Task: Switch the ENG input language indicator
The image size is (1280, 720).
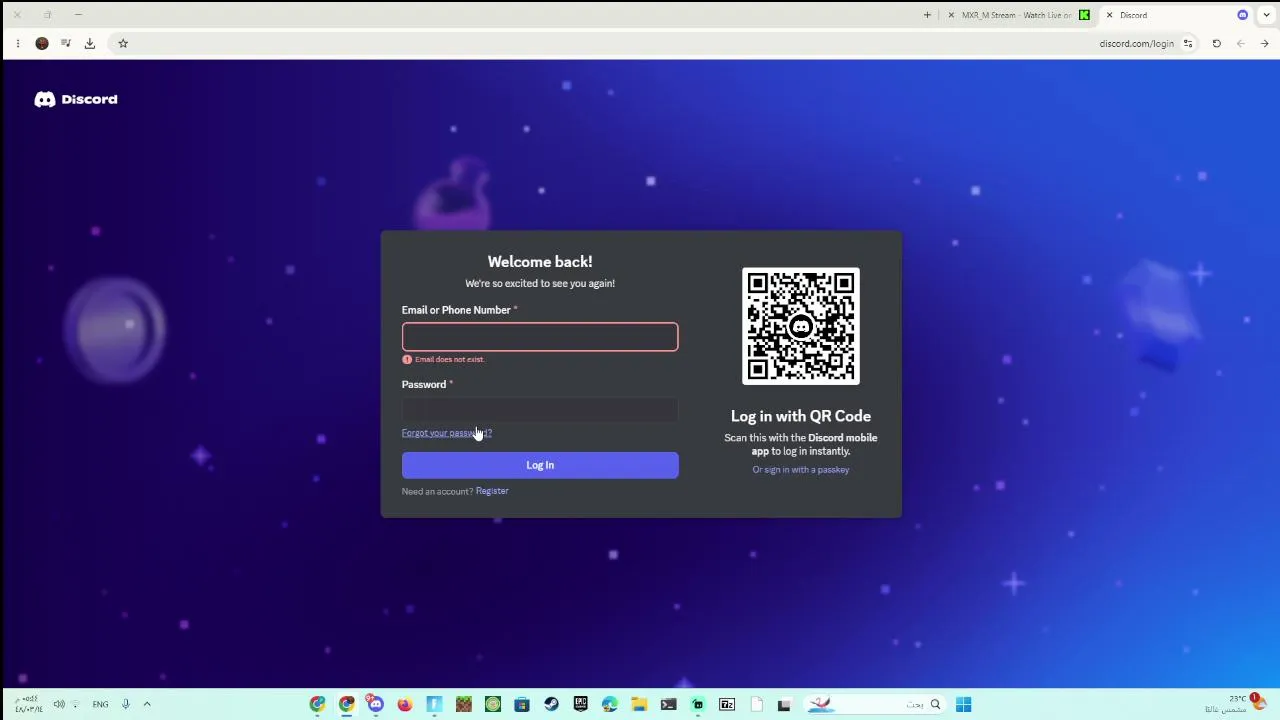Action: point(100,704)
